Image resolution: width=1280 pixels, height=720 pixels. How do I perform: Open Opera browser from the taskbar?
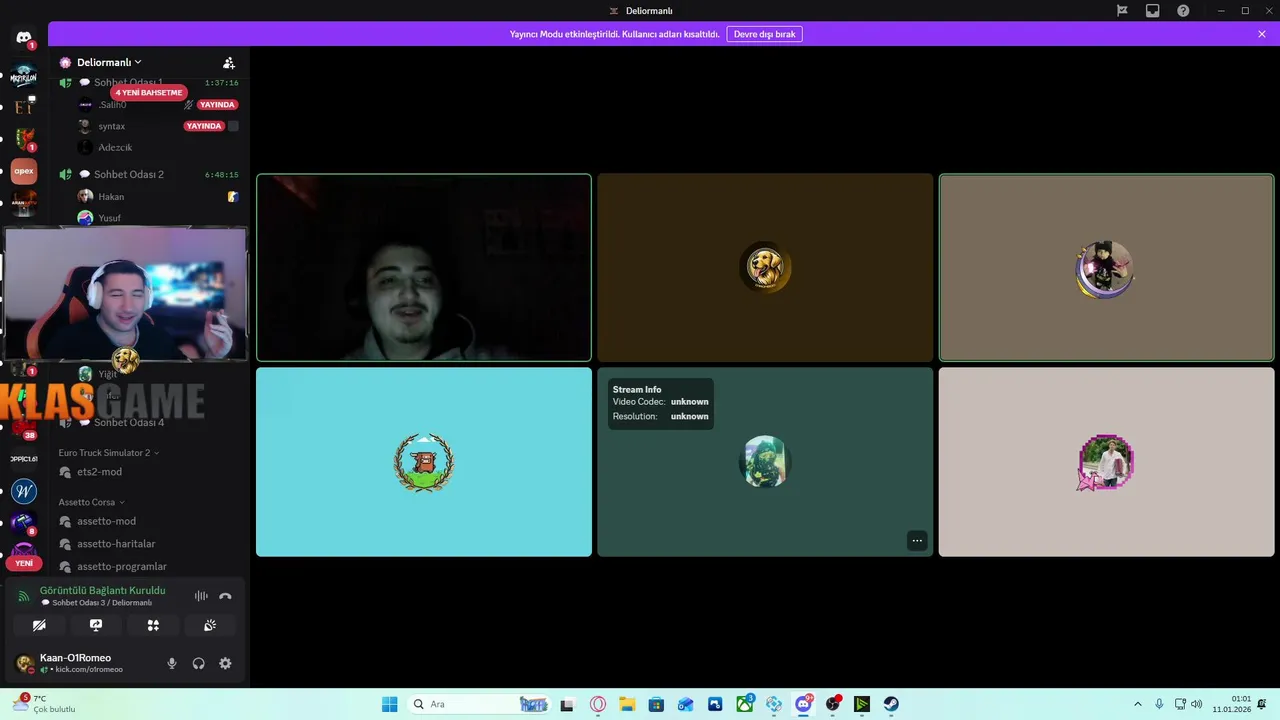click(x=598, y=704)
